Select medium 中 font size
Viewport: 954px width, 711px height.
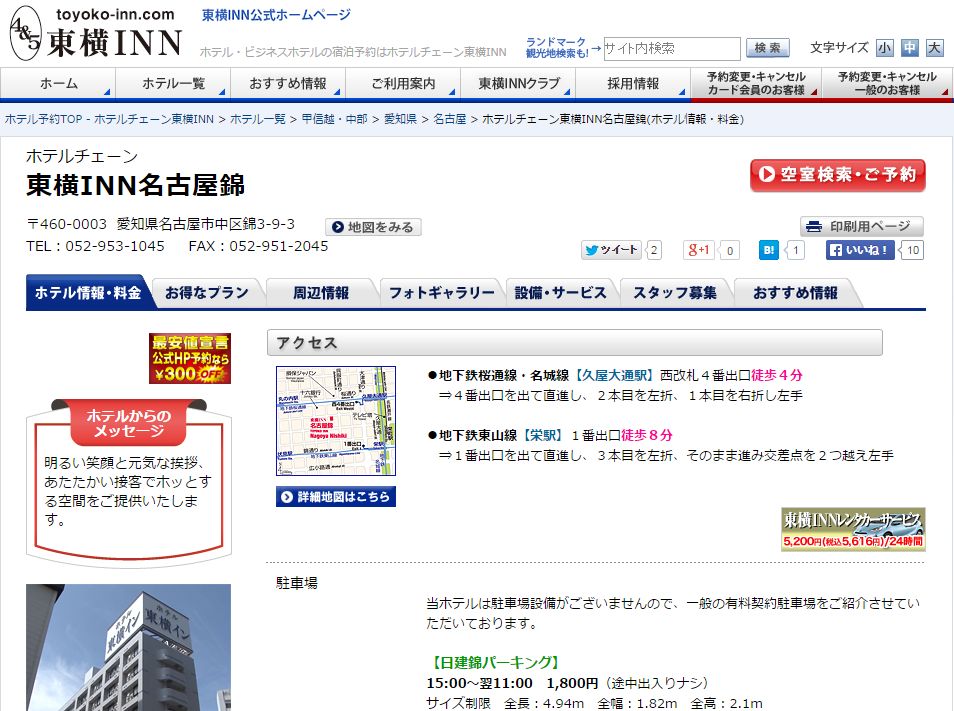click(x=910, y=47)
